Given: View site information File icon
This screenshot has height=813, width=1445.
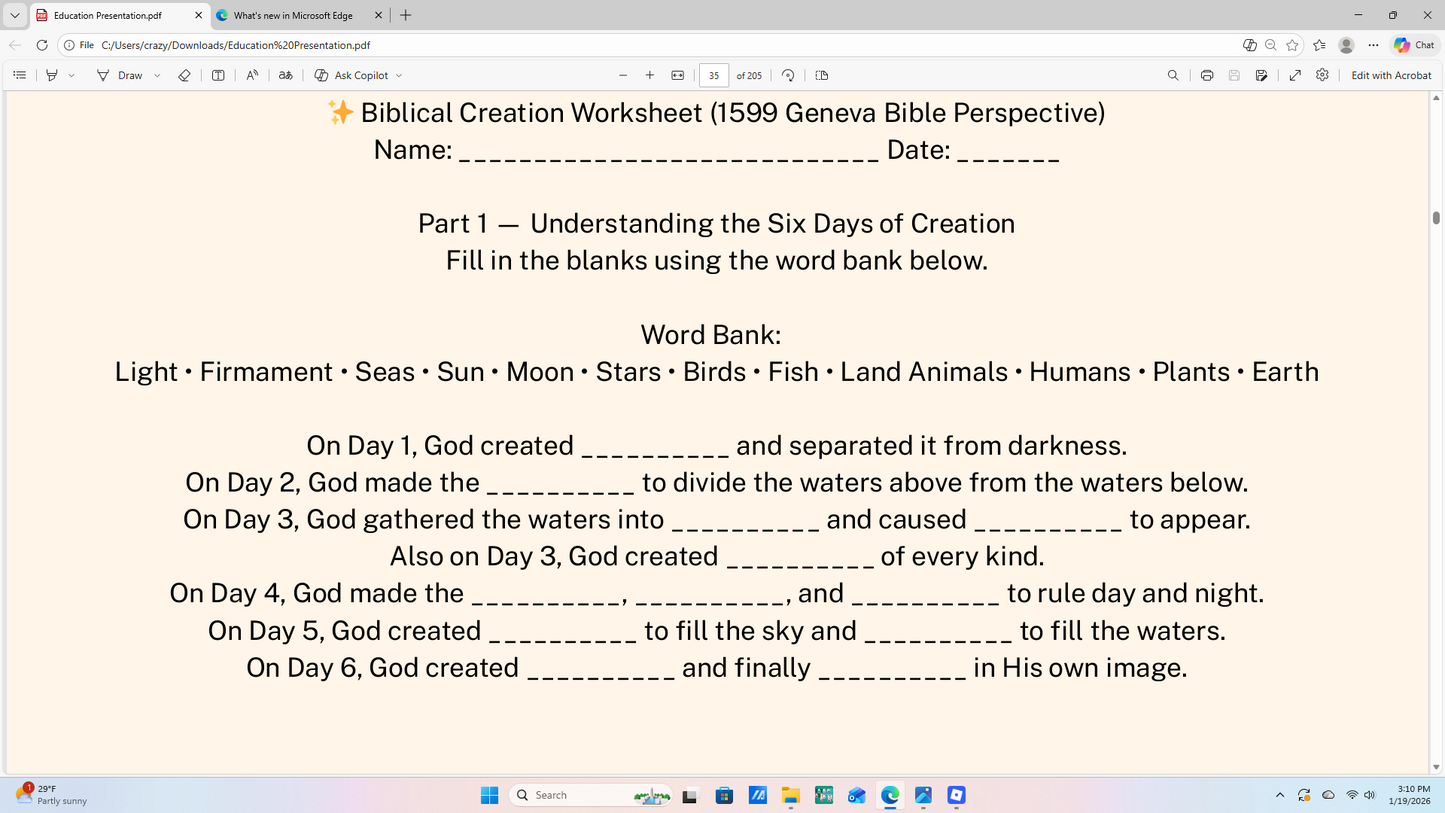Looking at the screenshot, I should (79, 45).
